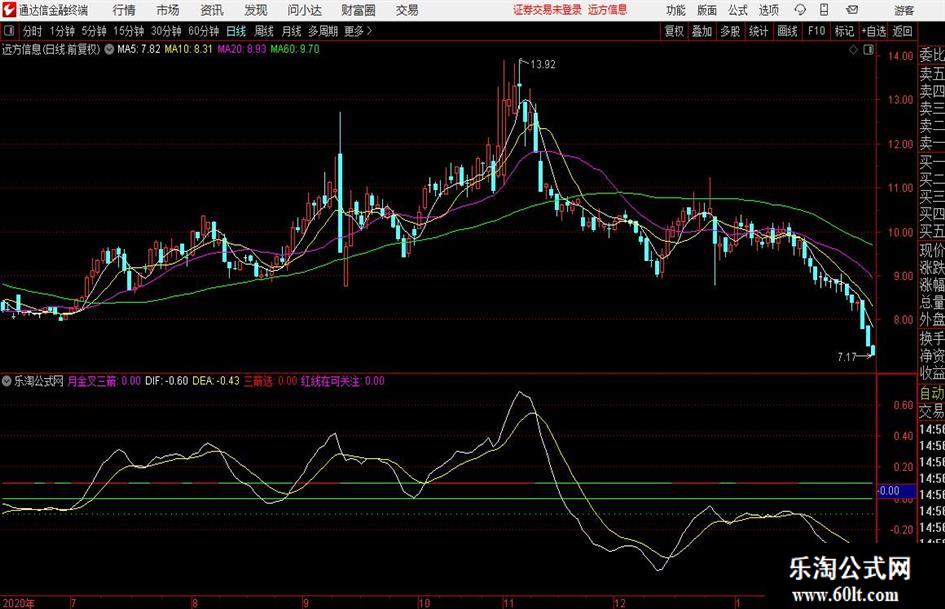945x609 pixels.
Task: Click the MA5: 7.82 indicator value
Action: pyautogui.click(x=139, y=49)
